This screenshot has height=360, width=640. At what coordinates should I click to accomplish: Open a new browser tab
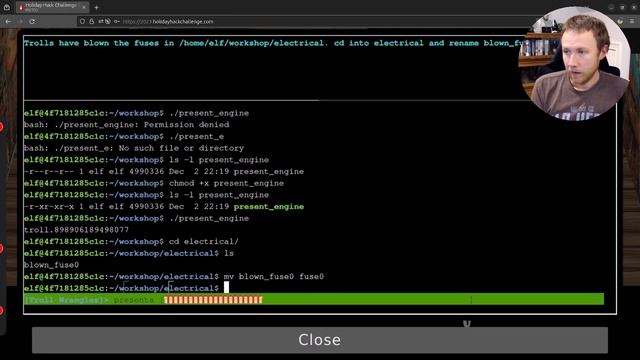click(96, 7)
